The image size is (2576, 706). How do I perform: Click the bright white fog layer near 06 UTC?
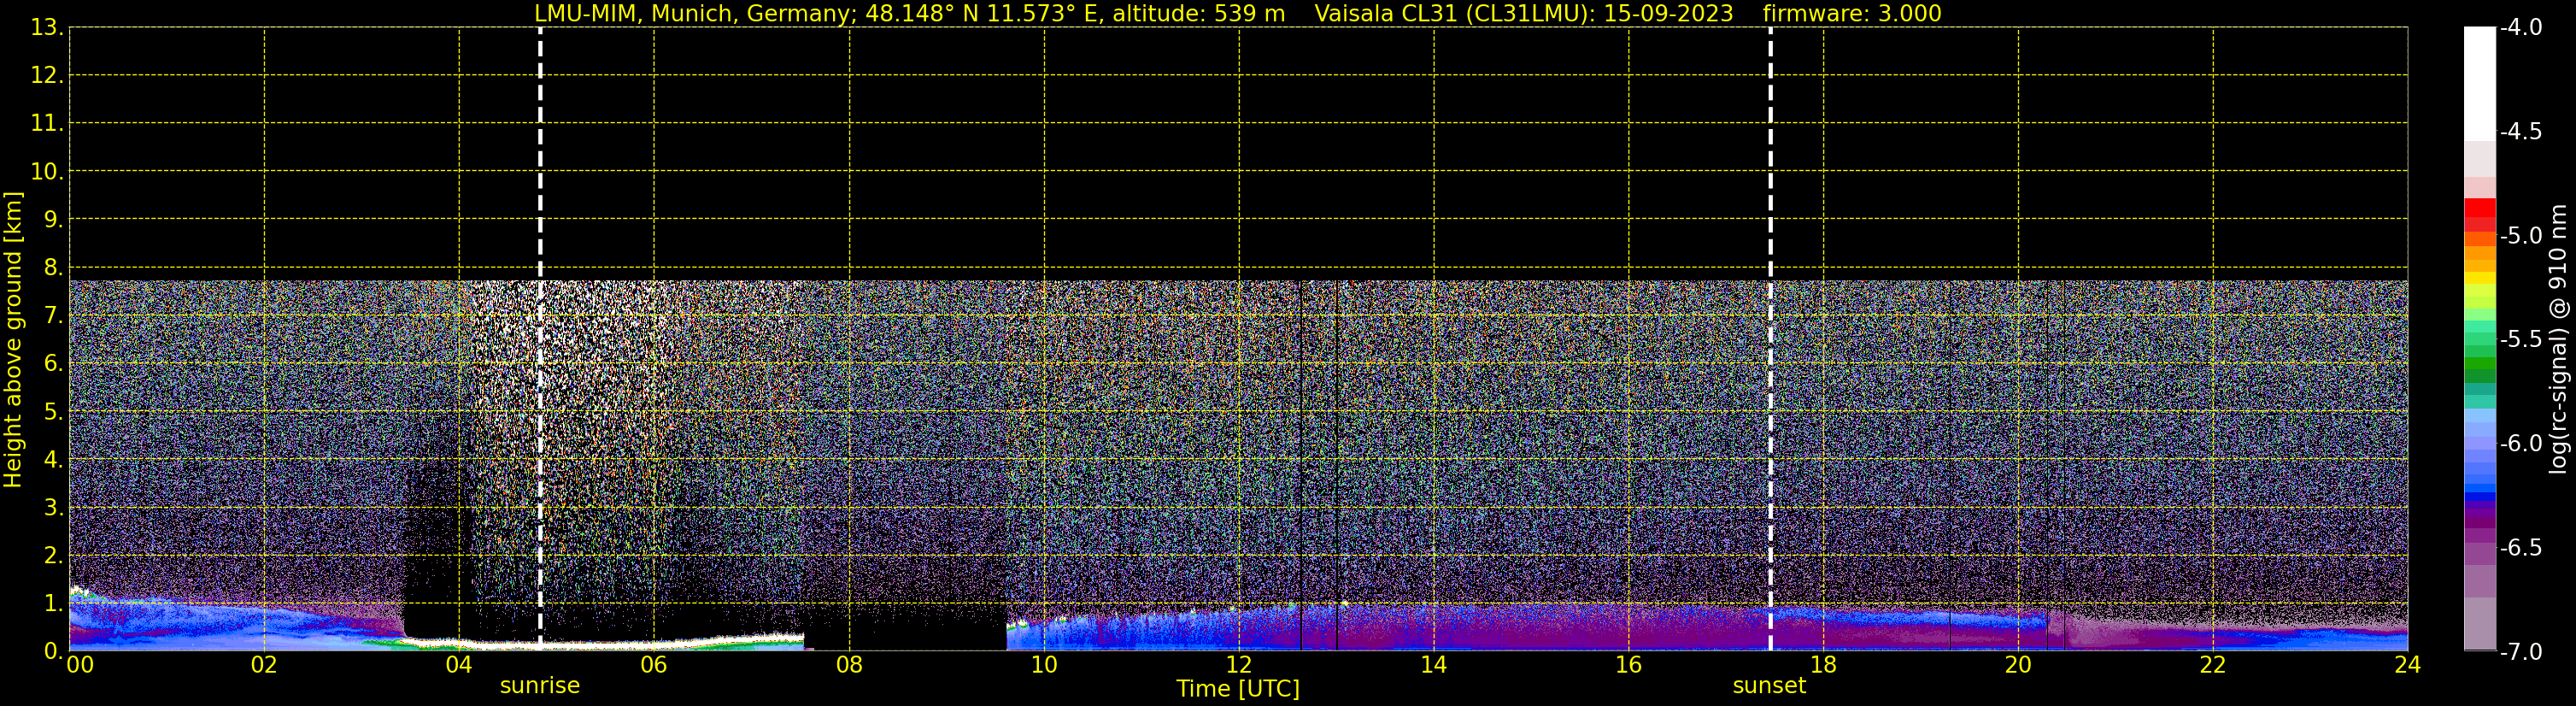[x=654, y=645]
